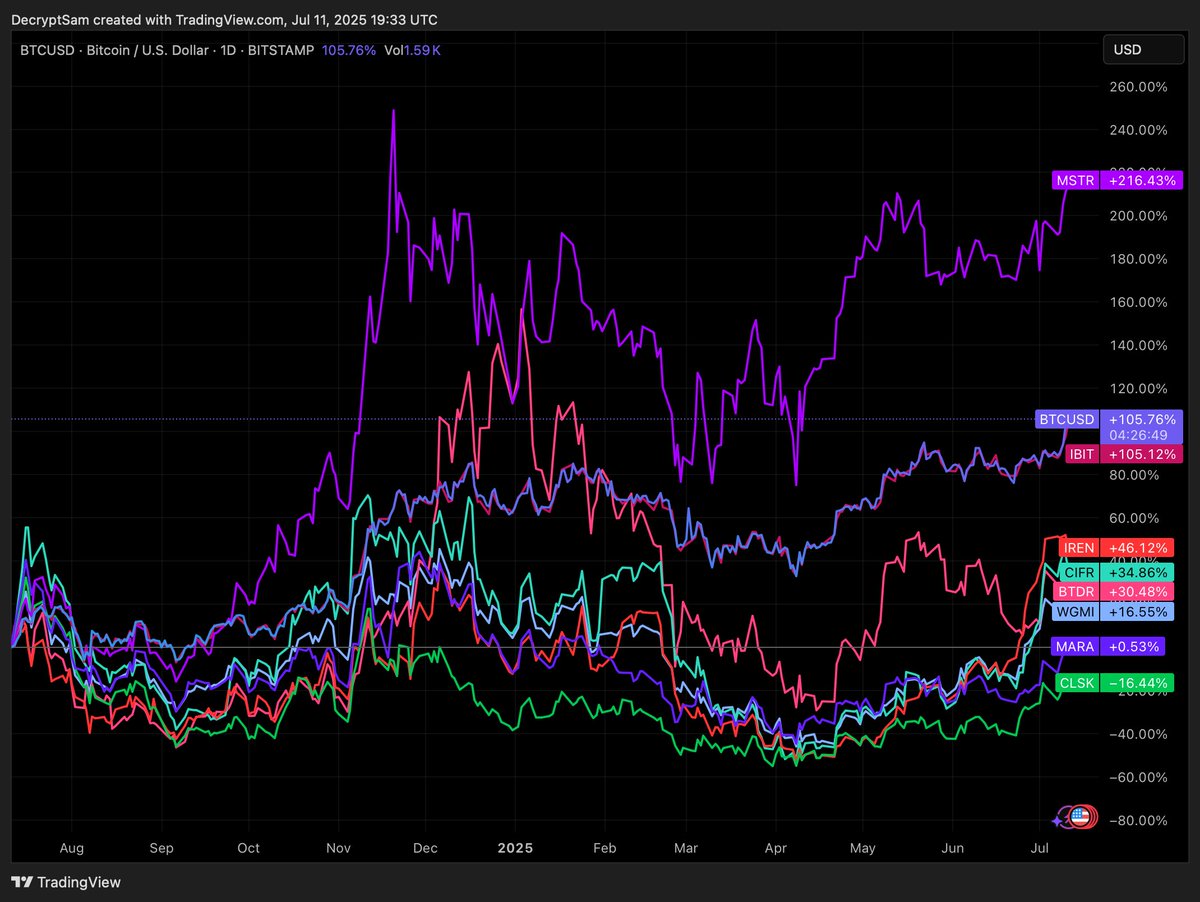Click the 105.76% value in chart header
Image resolution: width=1200 pixels, height=902 pixels.
(349, 50)
